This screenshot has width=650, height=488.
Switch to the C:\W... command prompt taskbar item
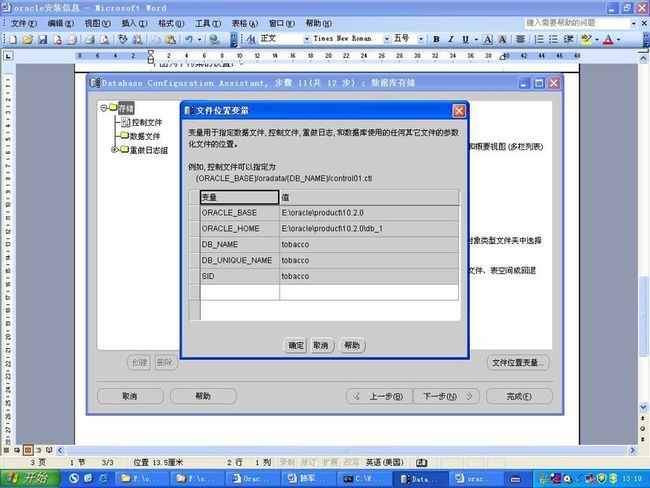tap(363, 479)
